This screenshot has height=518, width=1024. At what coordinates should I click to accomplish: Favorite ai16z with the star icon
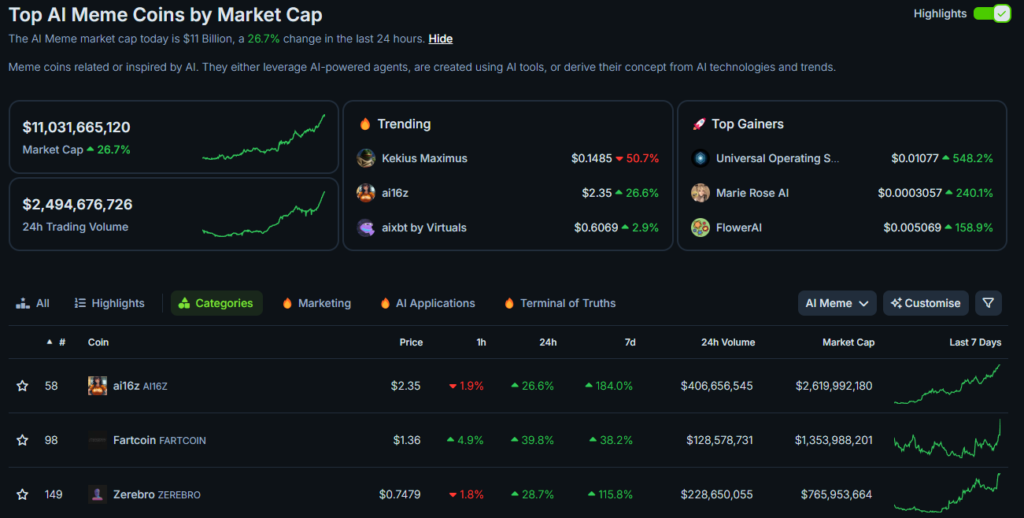click(22, 386)
